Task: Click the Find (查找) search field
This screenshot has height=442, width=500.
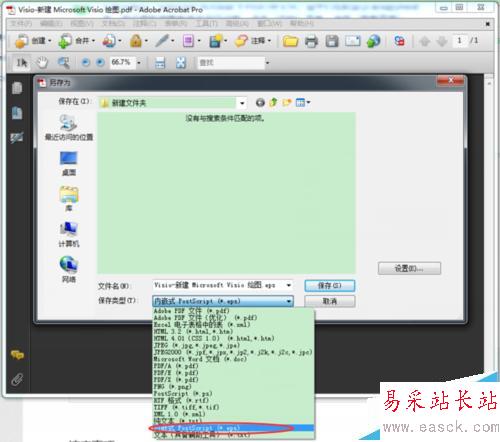Action: [231, 63]
